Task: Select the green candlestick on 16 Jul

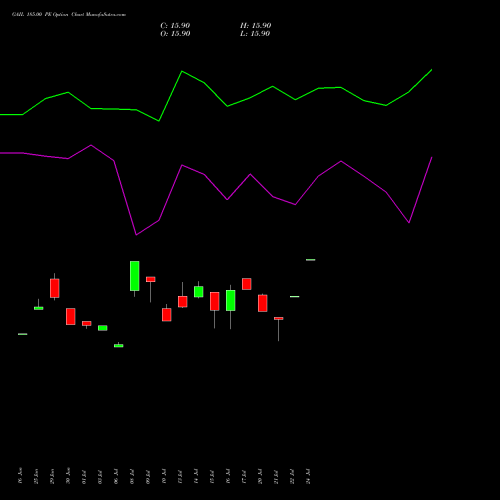Action: tap(231, 300)
